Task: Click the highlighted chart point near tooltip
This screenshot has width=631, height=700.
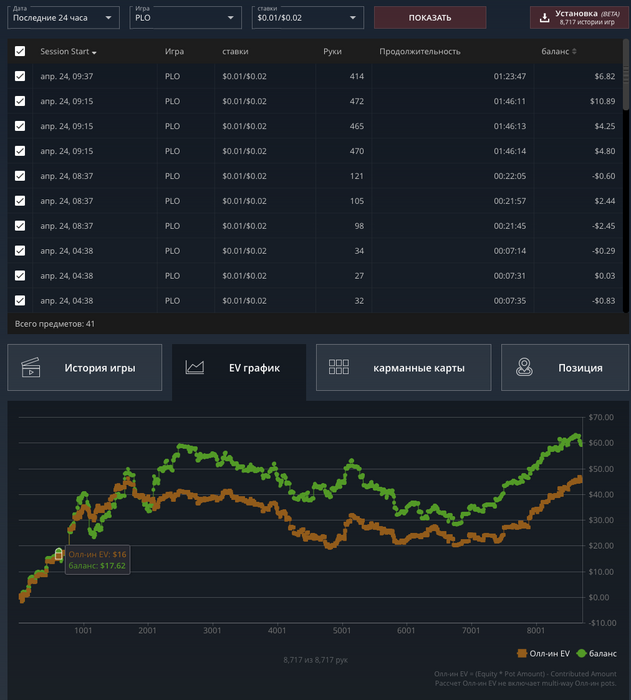Action: [x=59, y=554]
